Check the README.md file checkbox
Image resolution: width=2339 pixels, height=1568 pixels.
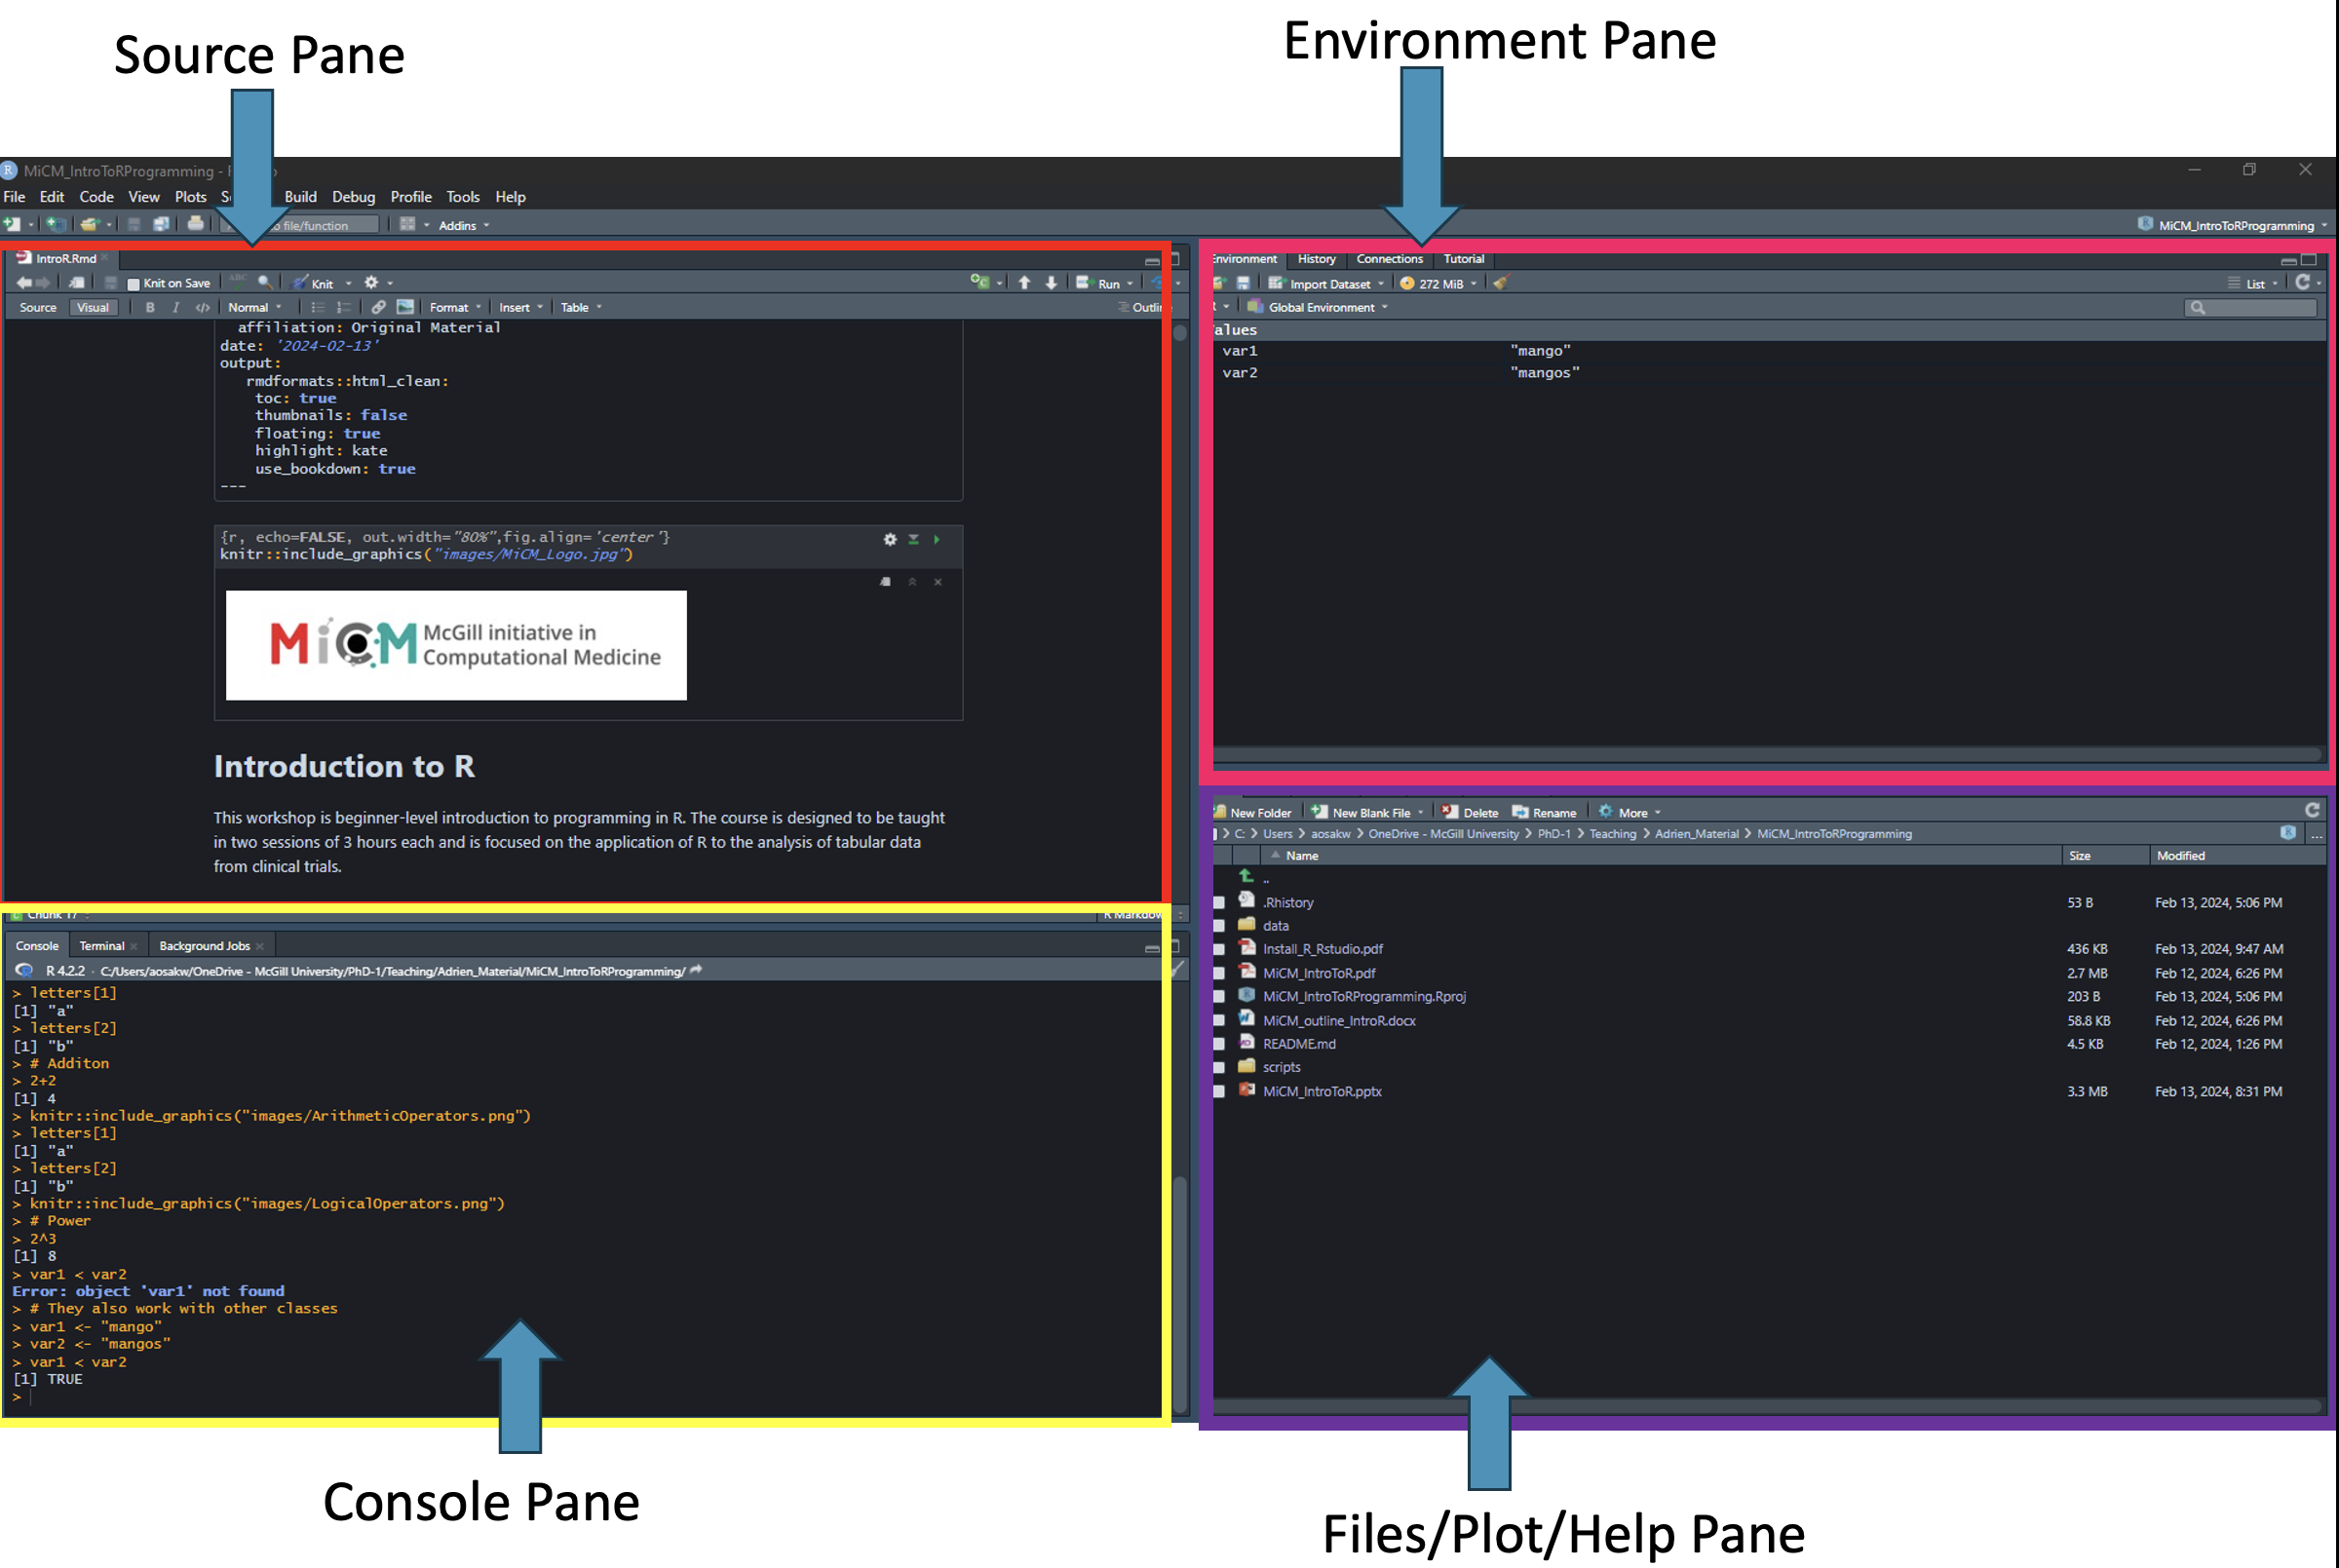[x=1219, y=1045]
